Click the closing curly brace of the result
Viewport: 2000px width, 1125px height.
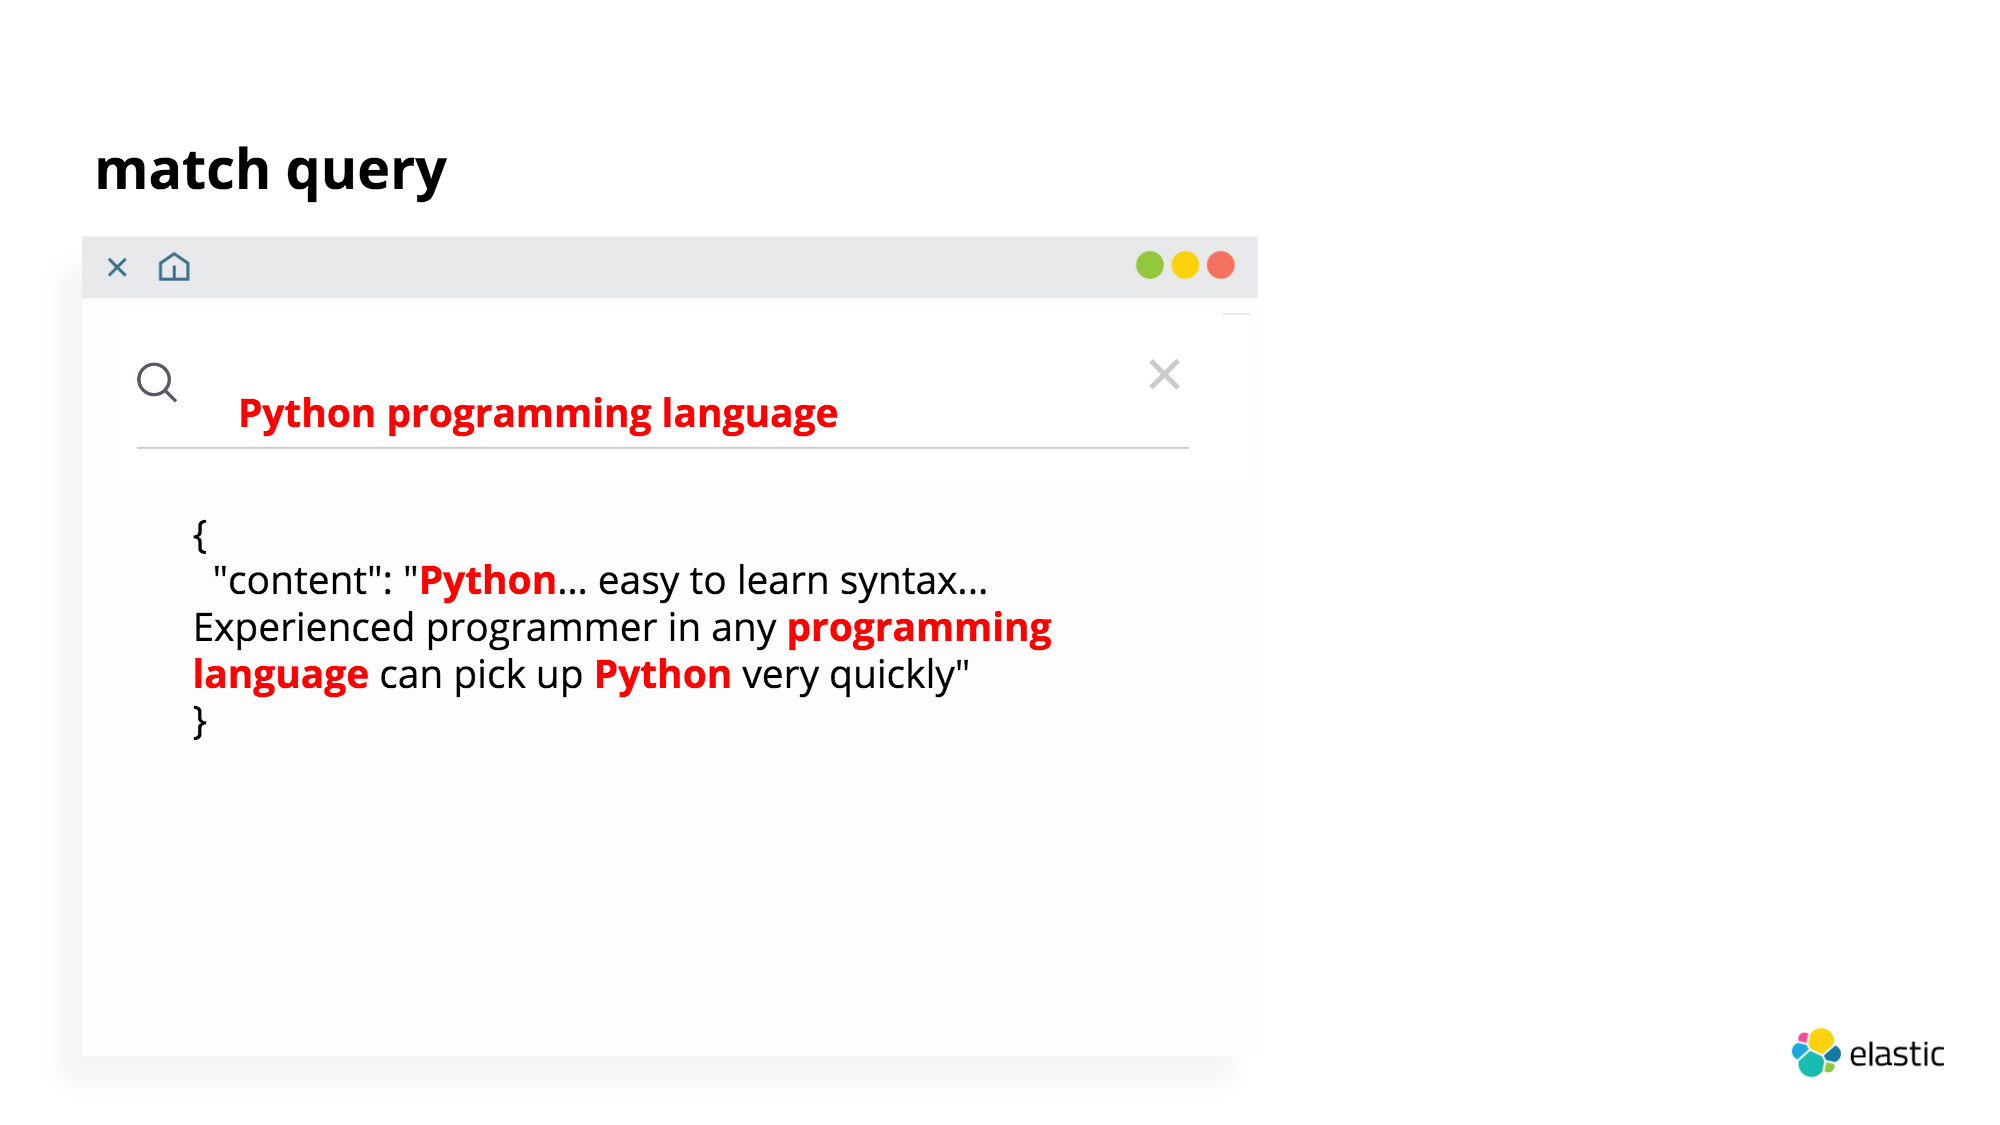tap(200, 721)
